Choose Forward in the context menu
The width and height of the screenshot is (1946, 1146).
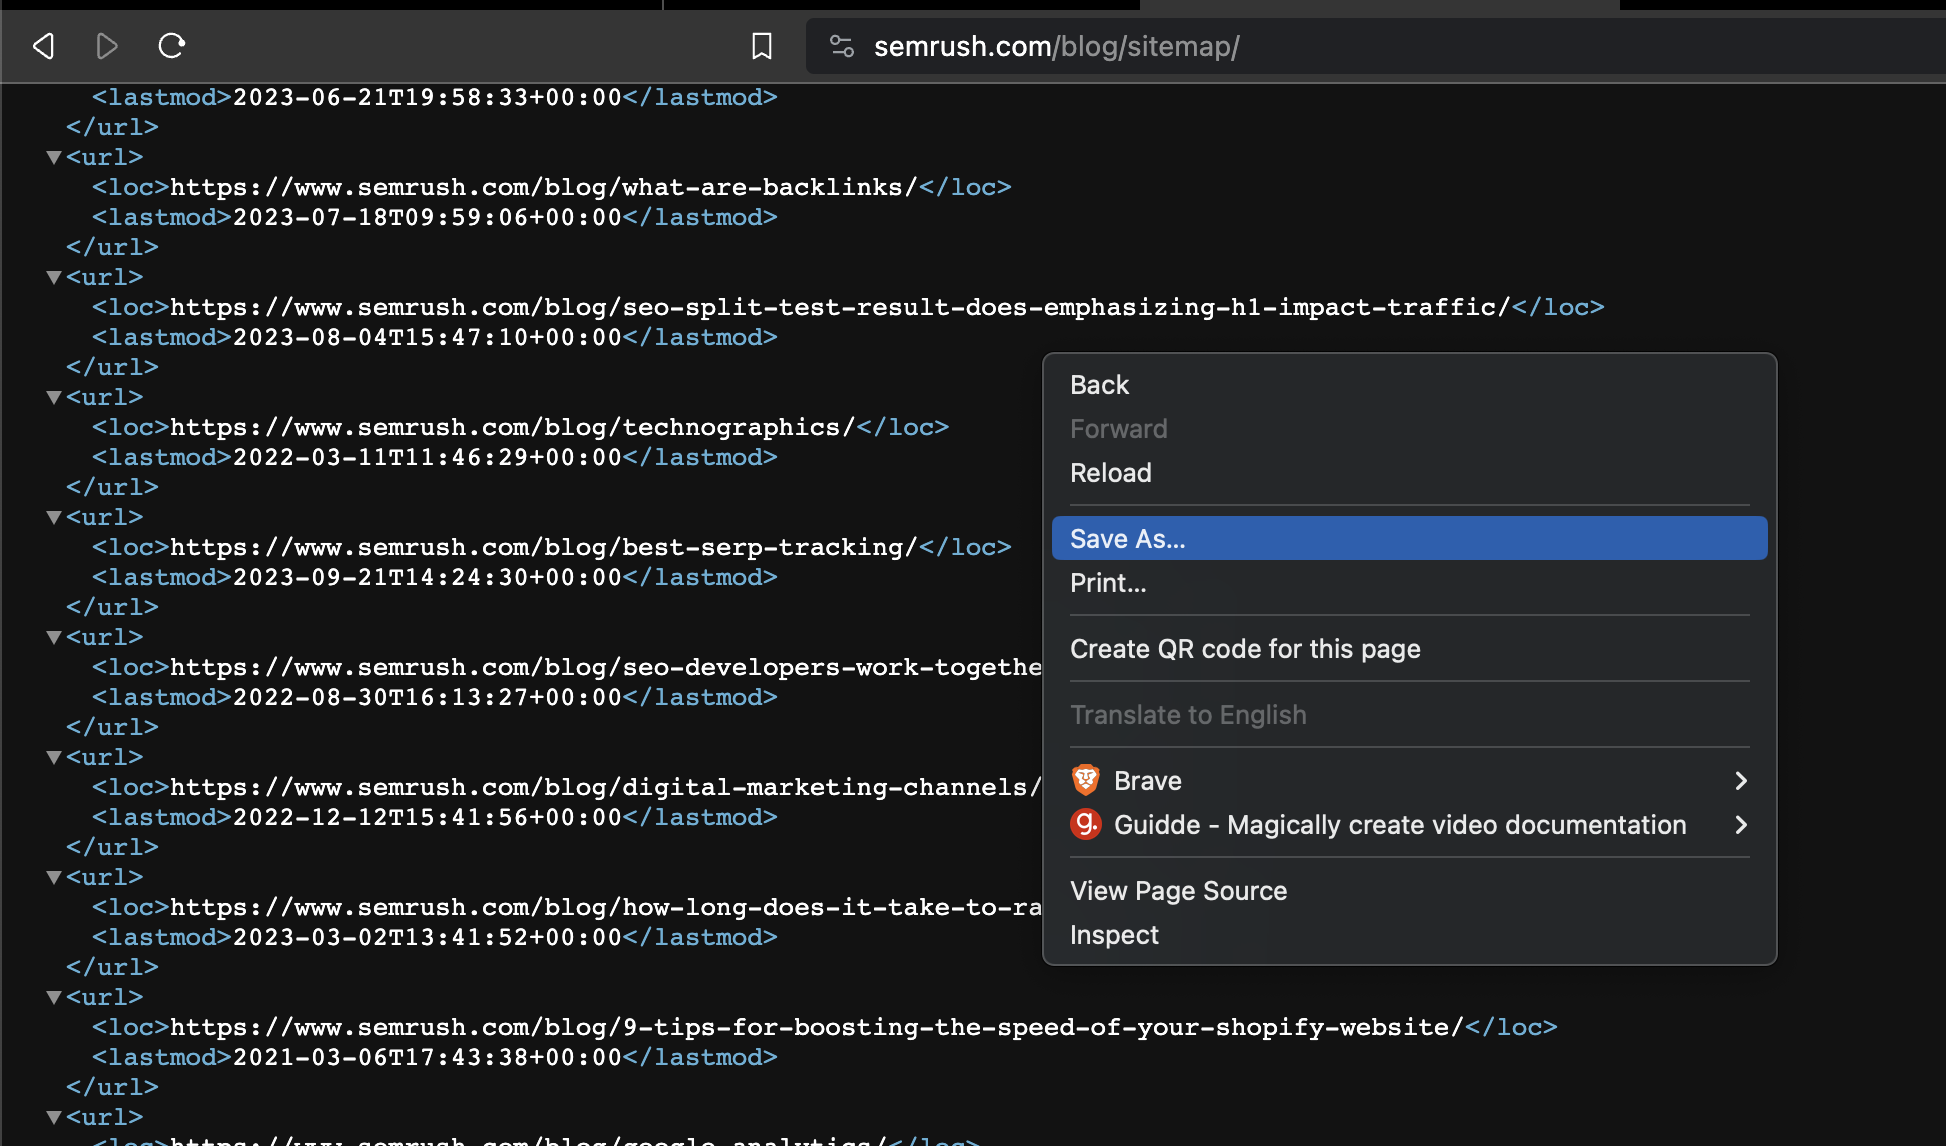pos(1409,429)
